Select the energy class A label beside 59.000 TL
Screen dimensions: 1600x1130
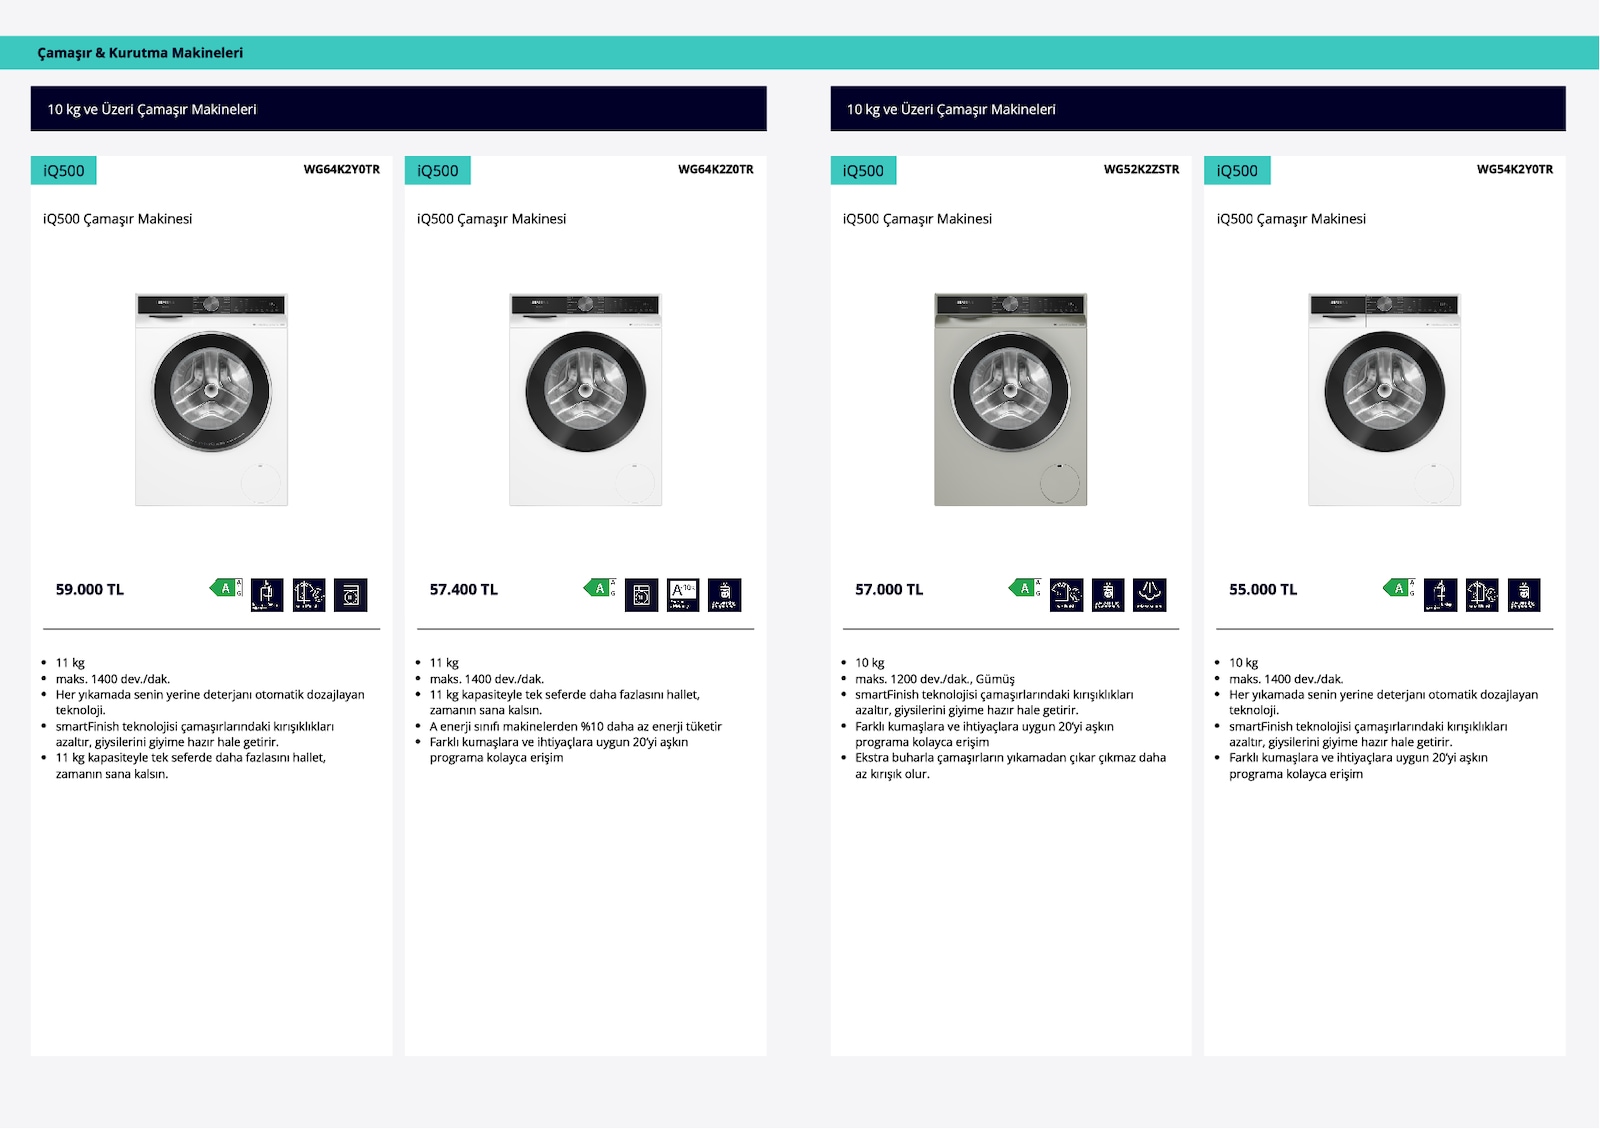(226, 588)
